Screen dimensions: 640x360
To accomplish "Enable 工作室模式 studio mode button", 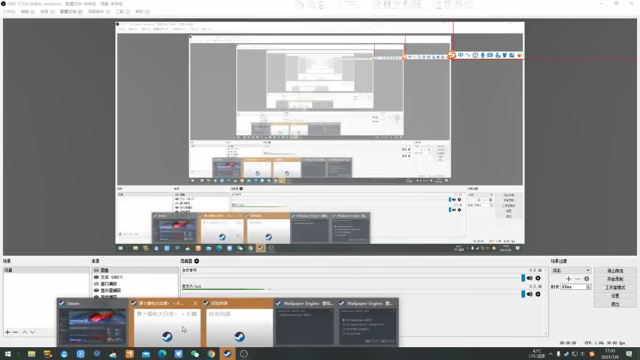I will [615, 287].
